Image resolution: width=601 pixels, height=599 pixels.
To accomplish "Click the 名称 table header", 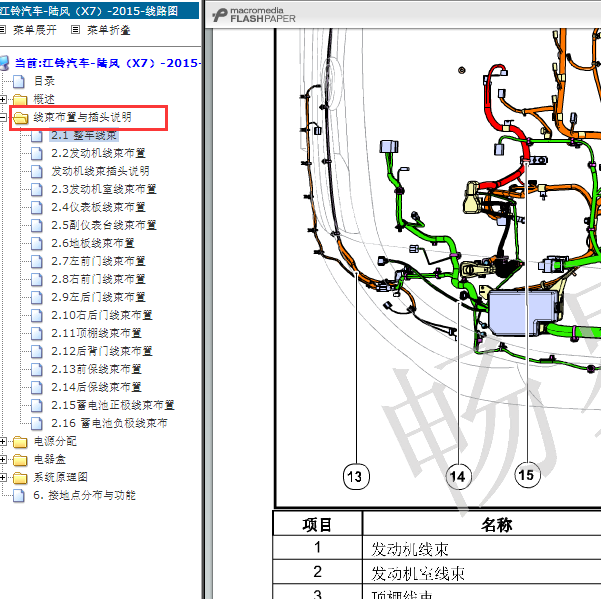I will (497, 525).
